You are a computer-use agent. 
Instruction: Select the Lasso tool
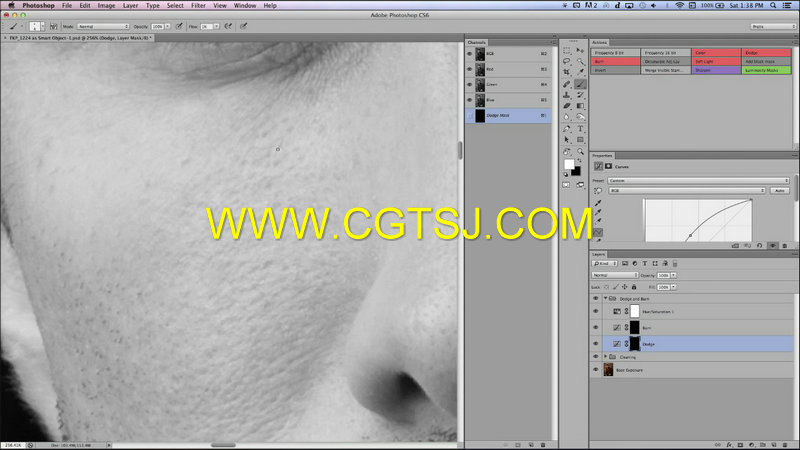point(567,61)
